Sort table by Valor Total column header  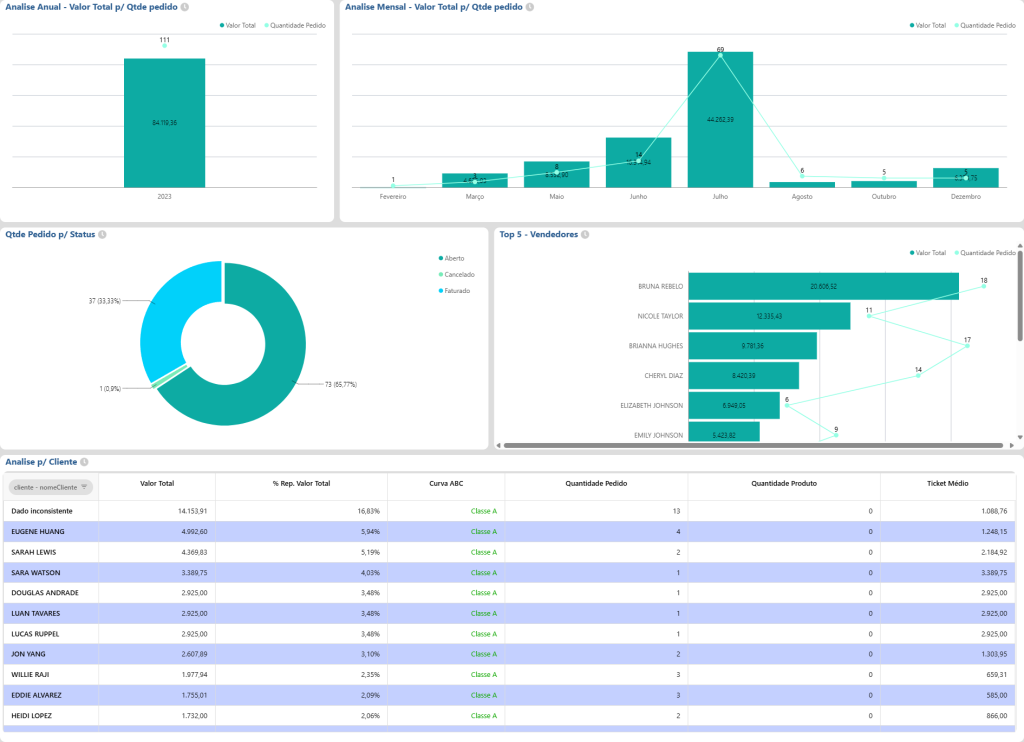point(157,483)
